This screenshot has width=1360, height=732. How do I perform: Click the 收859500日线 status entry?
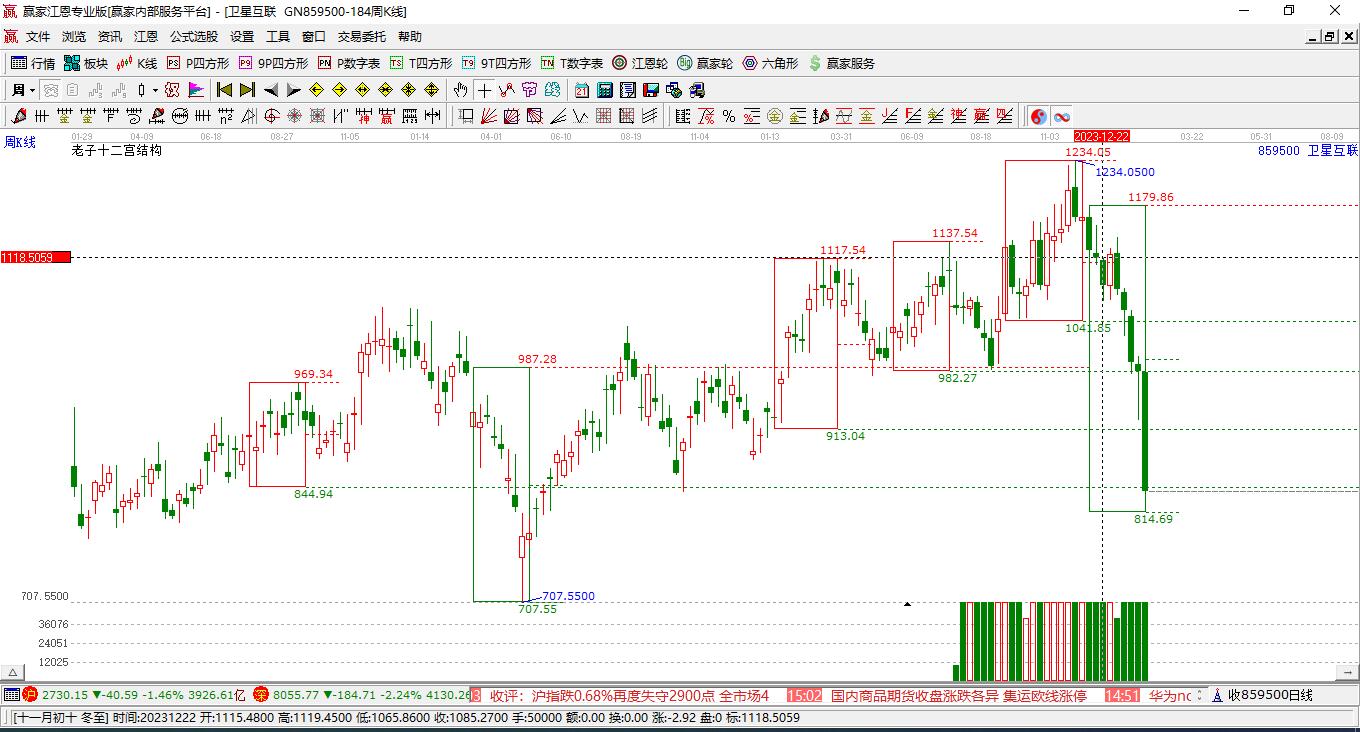click(x=1270, y=695)
